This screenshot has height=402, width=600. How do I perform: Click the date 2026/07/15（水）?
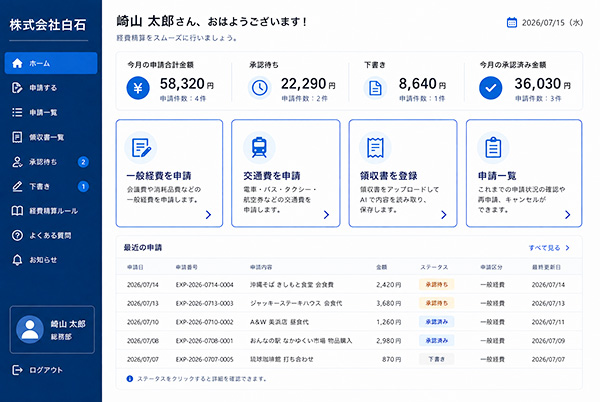[553, 23]
